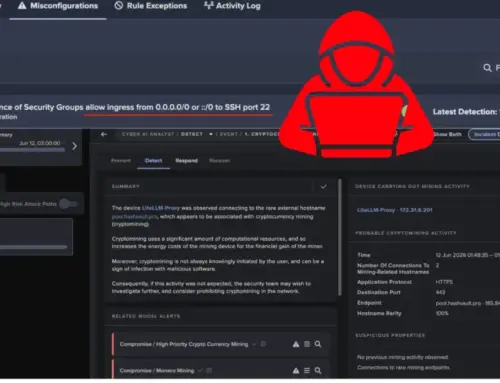The height and width of the screenshot is (383, 500).
Task: Open the Misconfigurations tab
Action: click(58, 6)
